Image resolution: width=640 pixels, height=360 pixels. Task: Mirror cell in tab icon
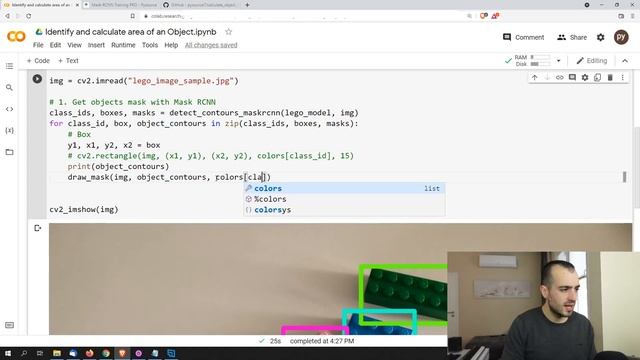[x=598, y=78]
